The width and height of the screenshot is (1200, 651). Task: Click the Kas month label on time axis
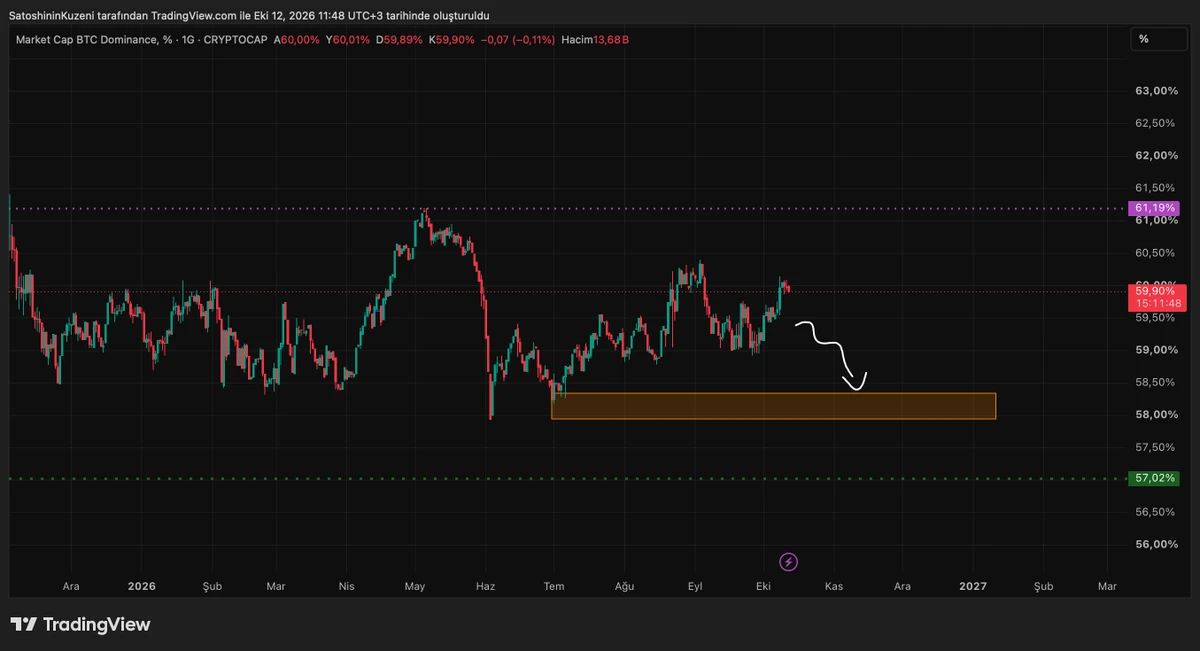coord(834,586)
